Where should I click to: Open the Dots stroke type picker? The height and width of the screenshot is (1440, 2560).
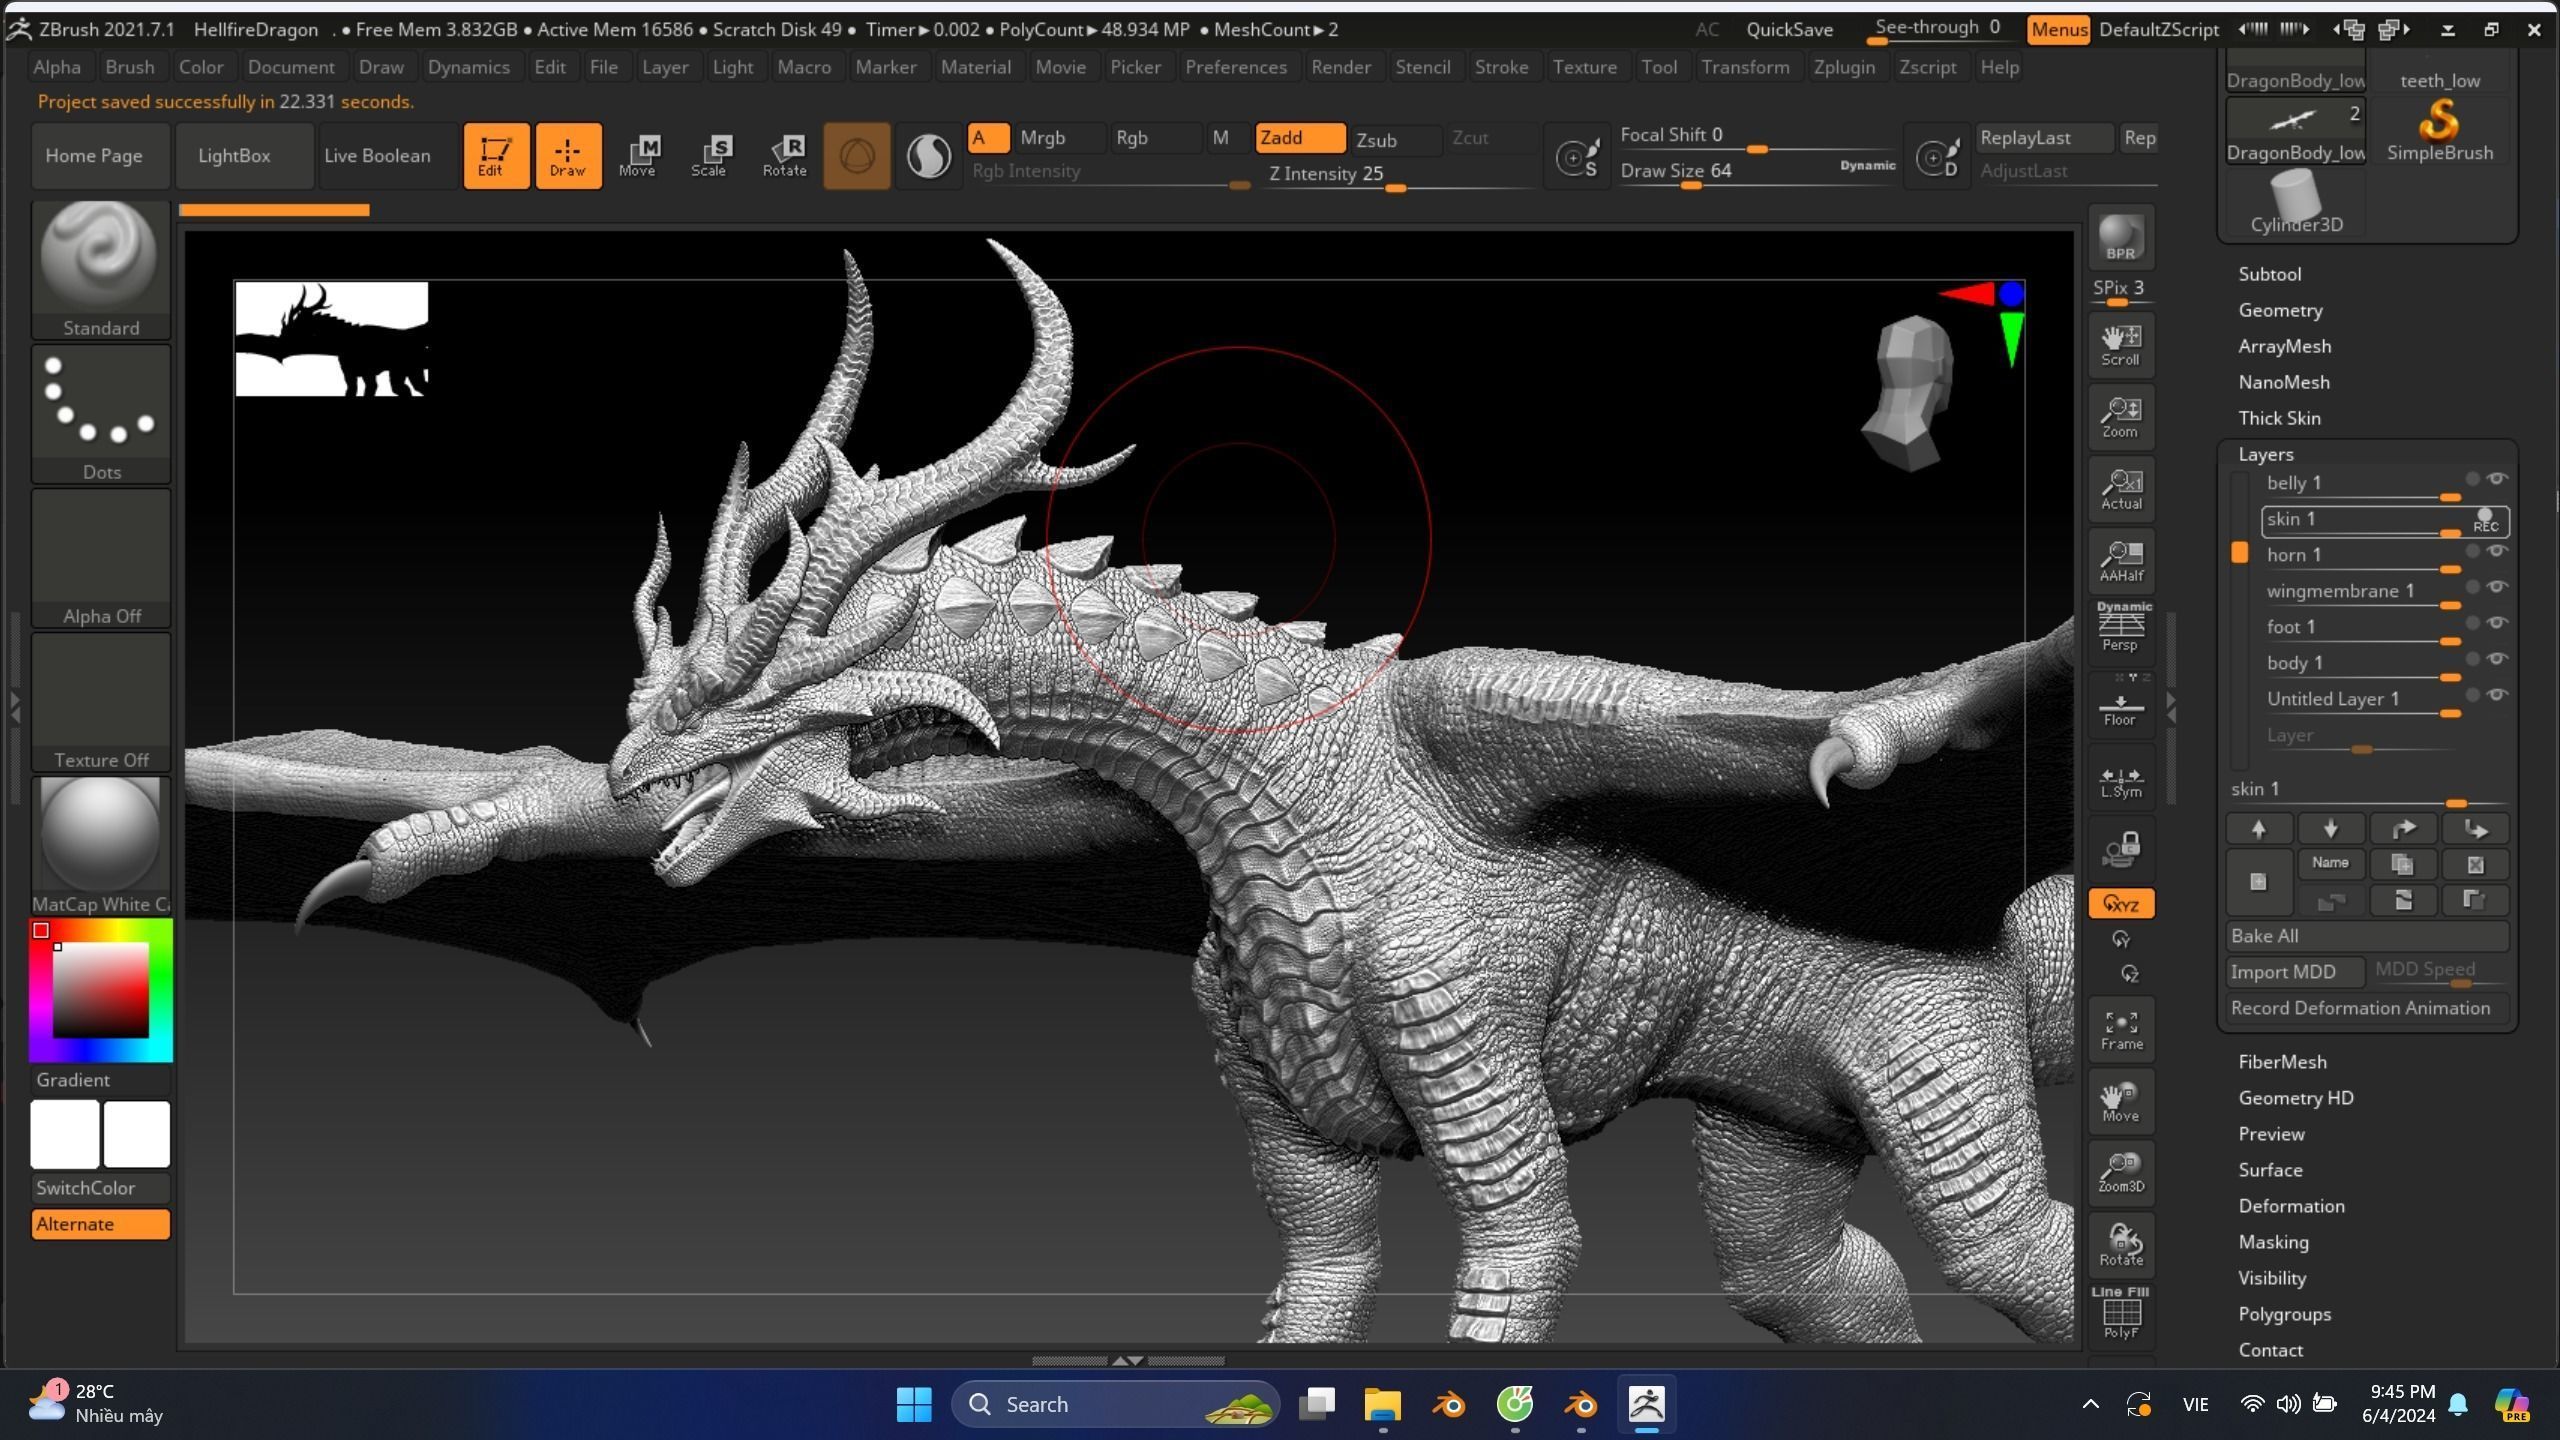coord(101,414)
